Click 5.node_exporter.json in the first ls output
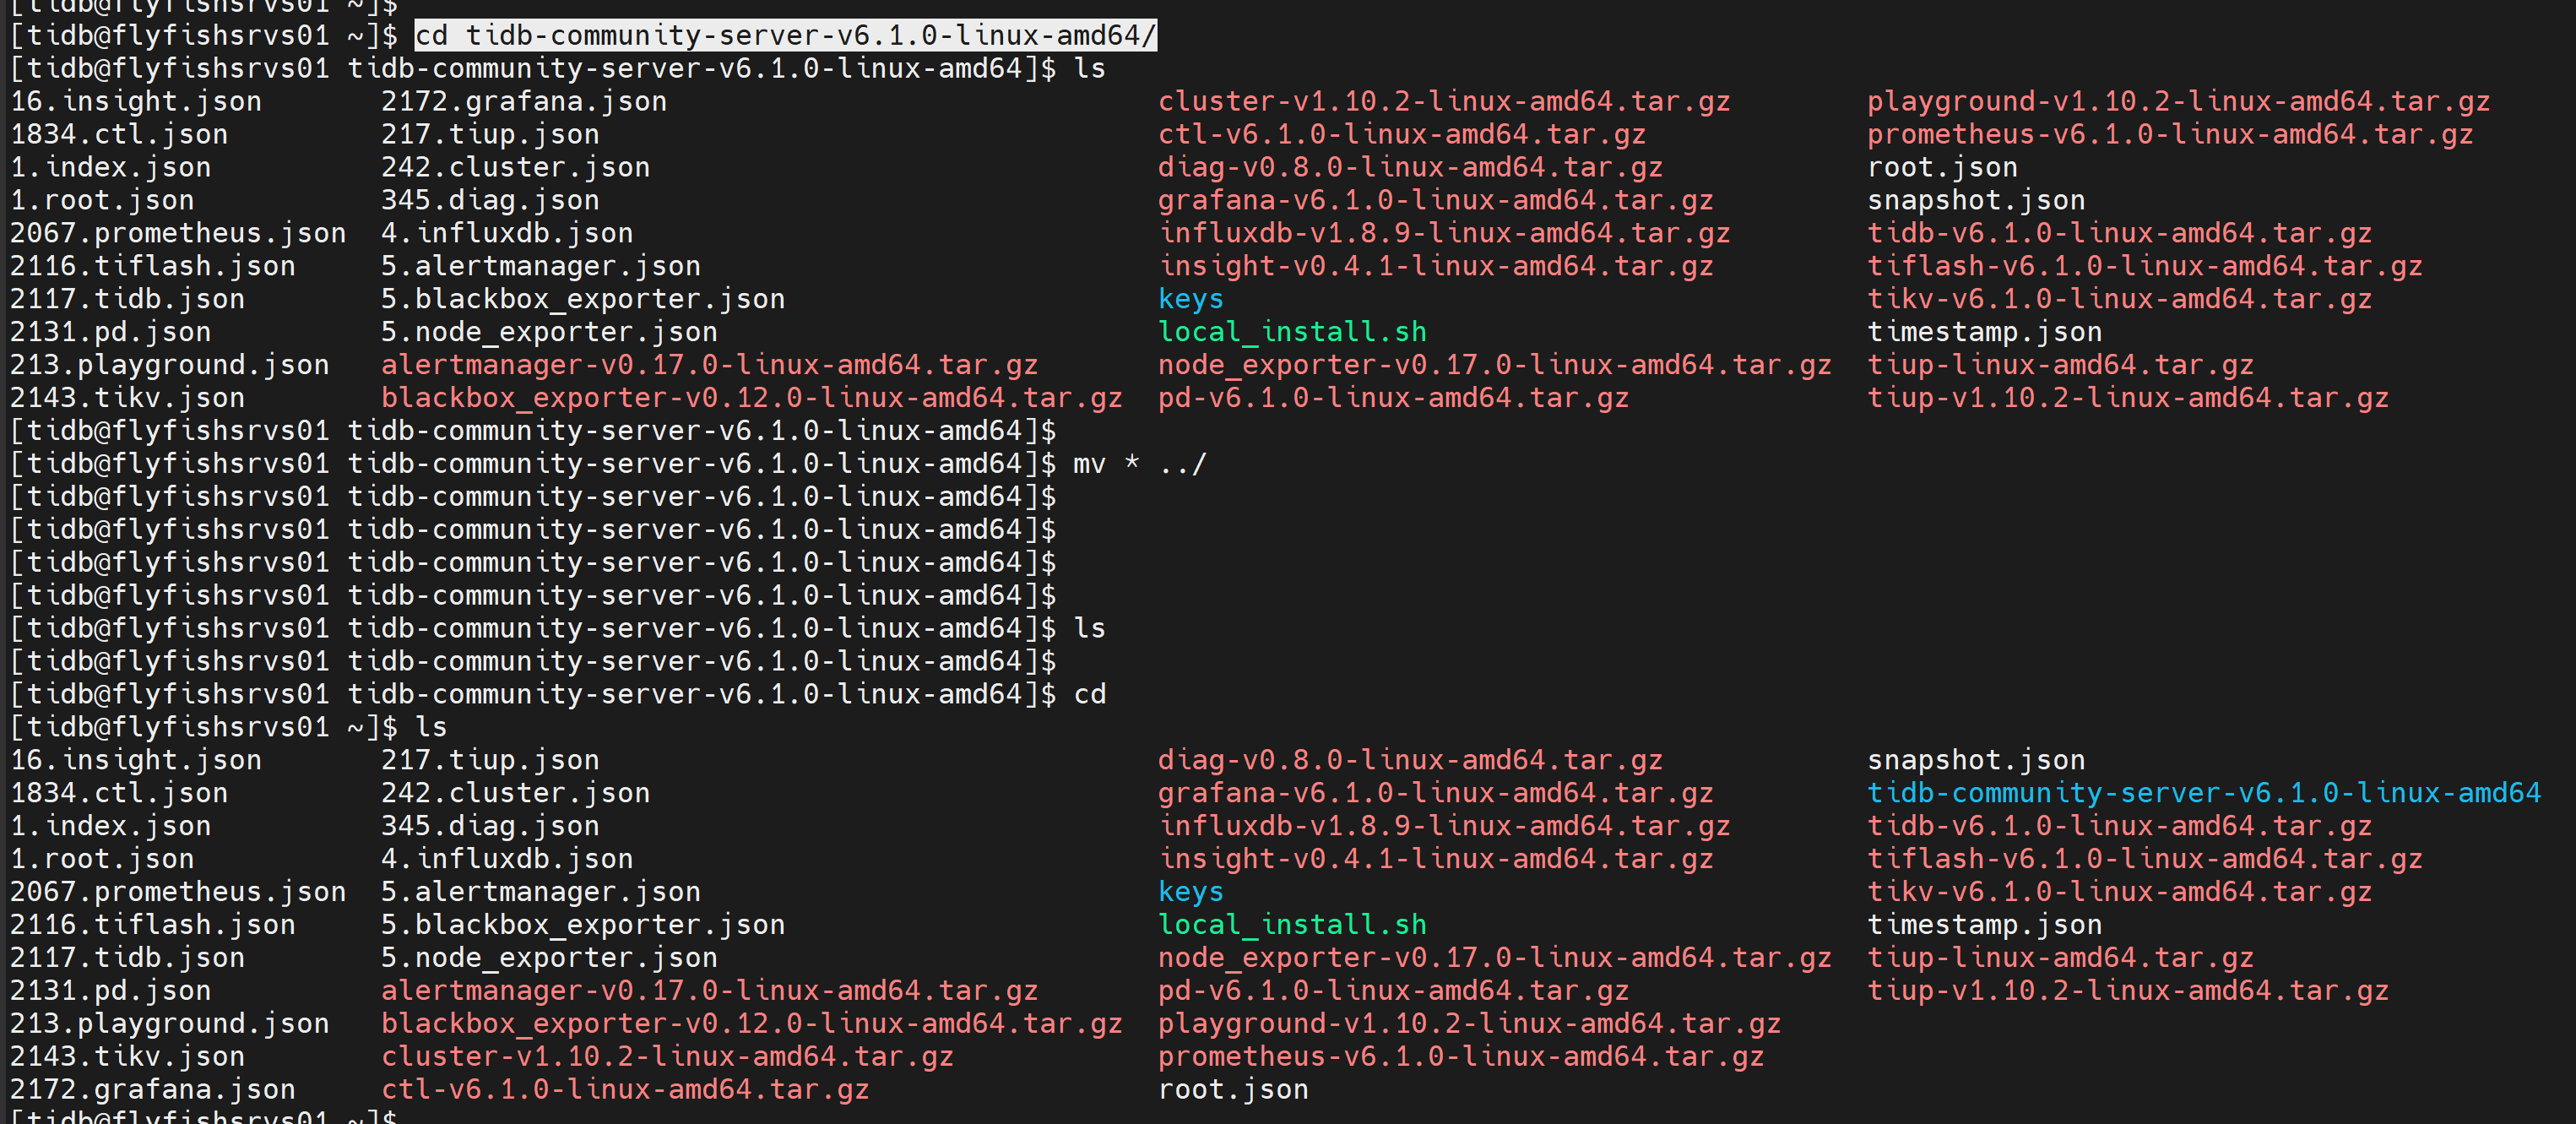The height and width of the screenshot is (1124, 2576). click(x=549, y=332)
